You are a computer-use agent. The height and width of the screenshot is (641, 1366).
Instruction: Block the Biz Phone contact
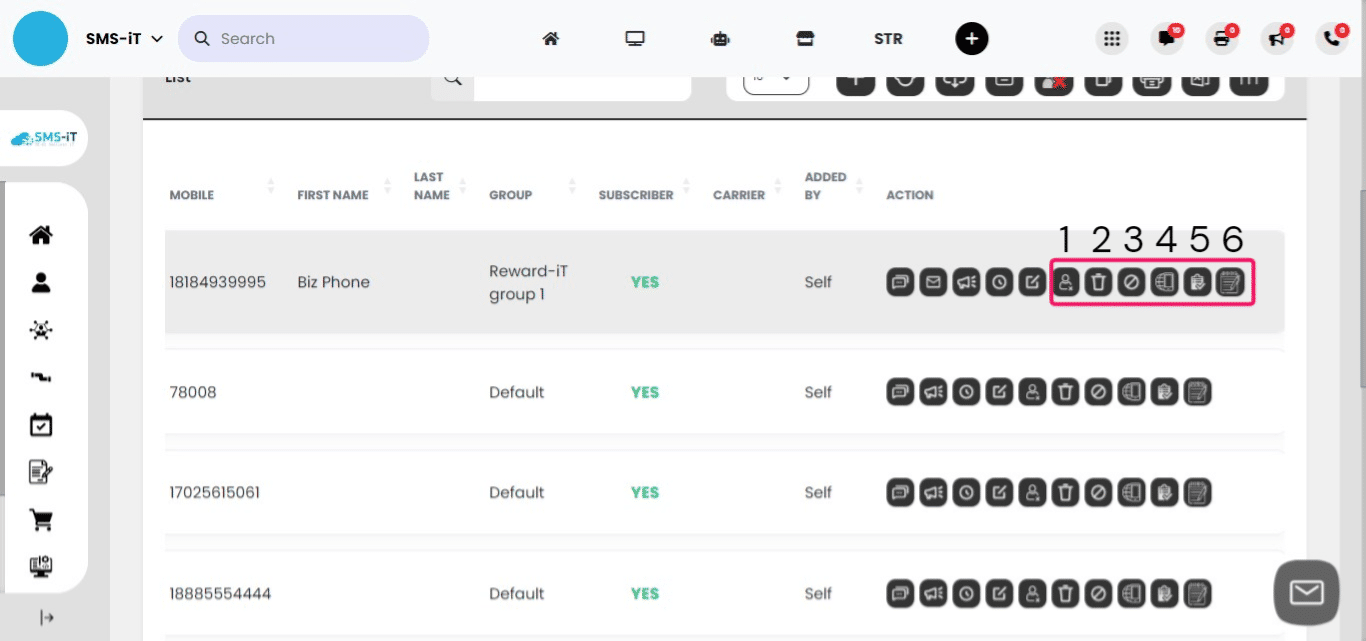(1132, 283)
